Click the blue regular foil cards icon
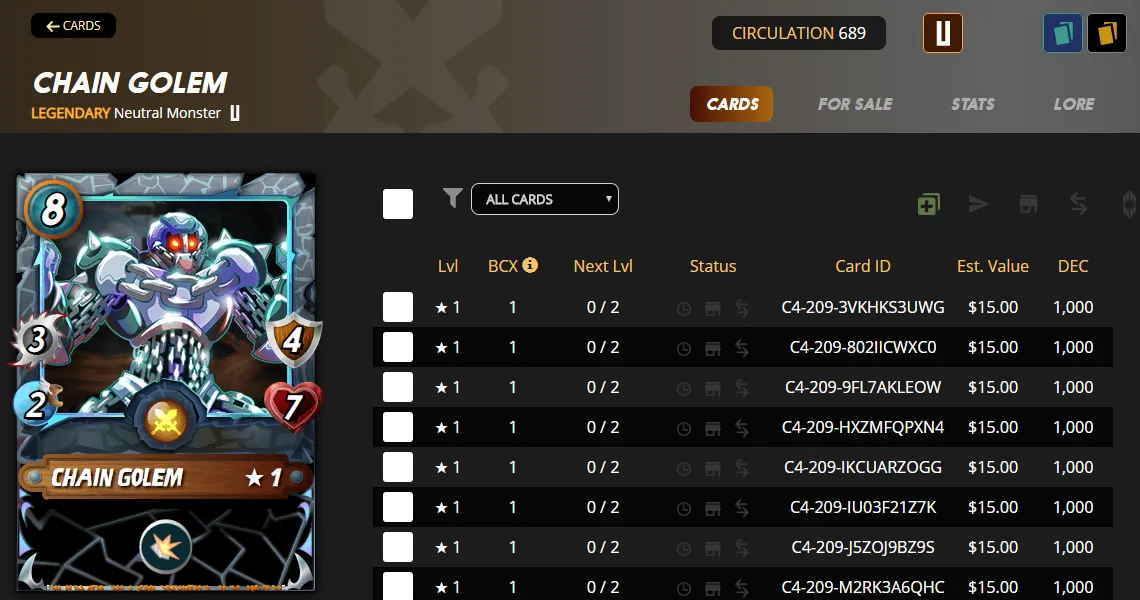The width and height of the screenshot is (1140, 600). click(x=1062, y=33)
